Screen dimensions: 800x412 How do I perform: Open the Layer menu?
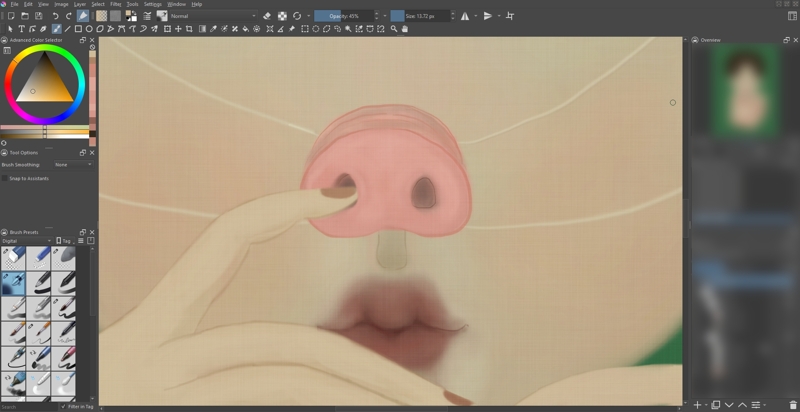click(x=80, y=4)
